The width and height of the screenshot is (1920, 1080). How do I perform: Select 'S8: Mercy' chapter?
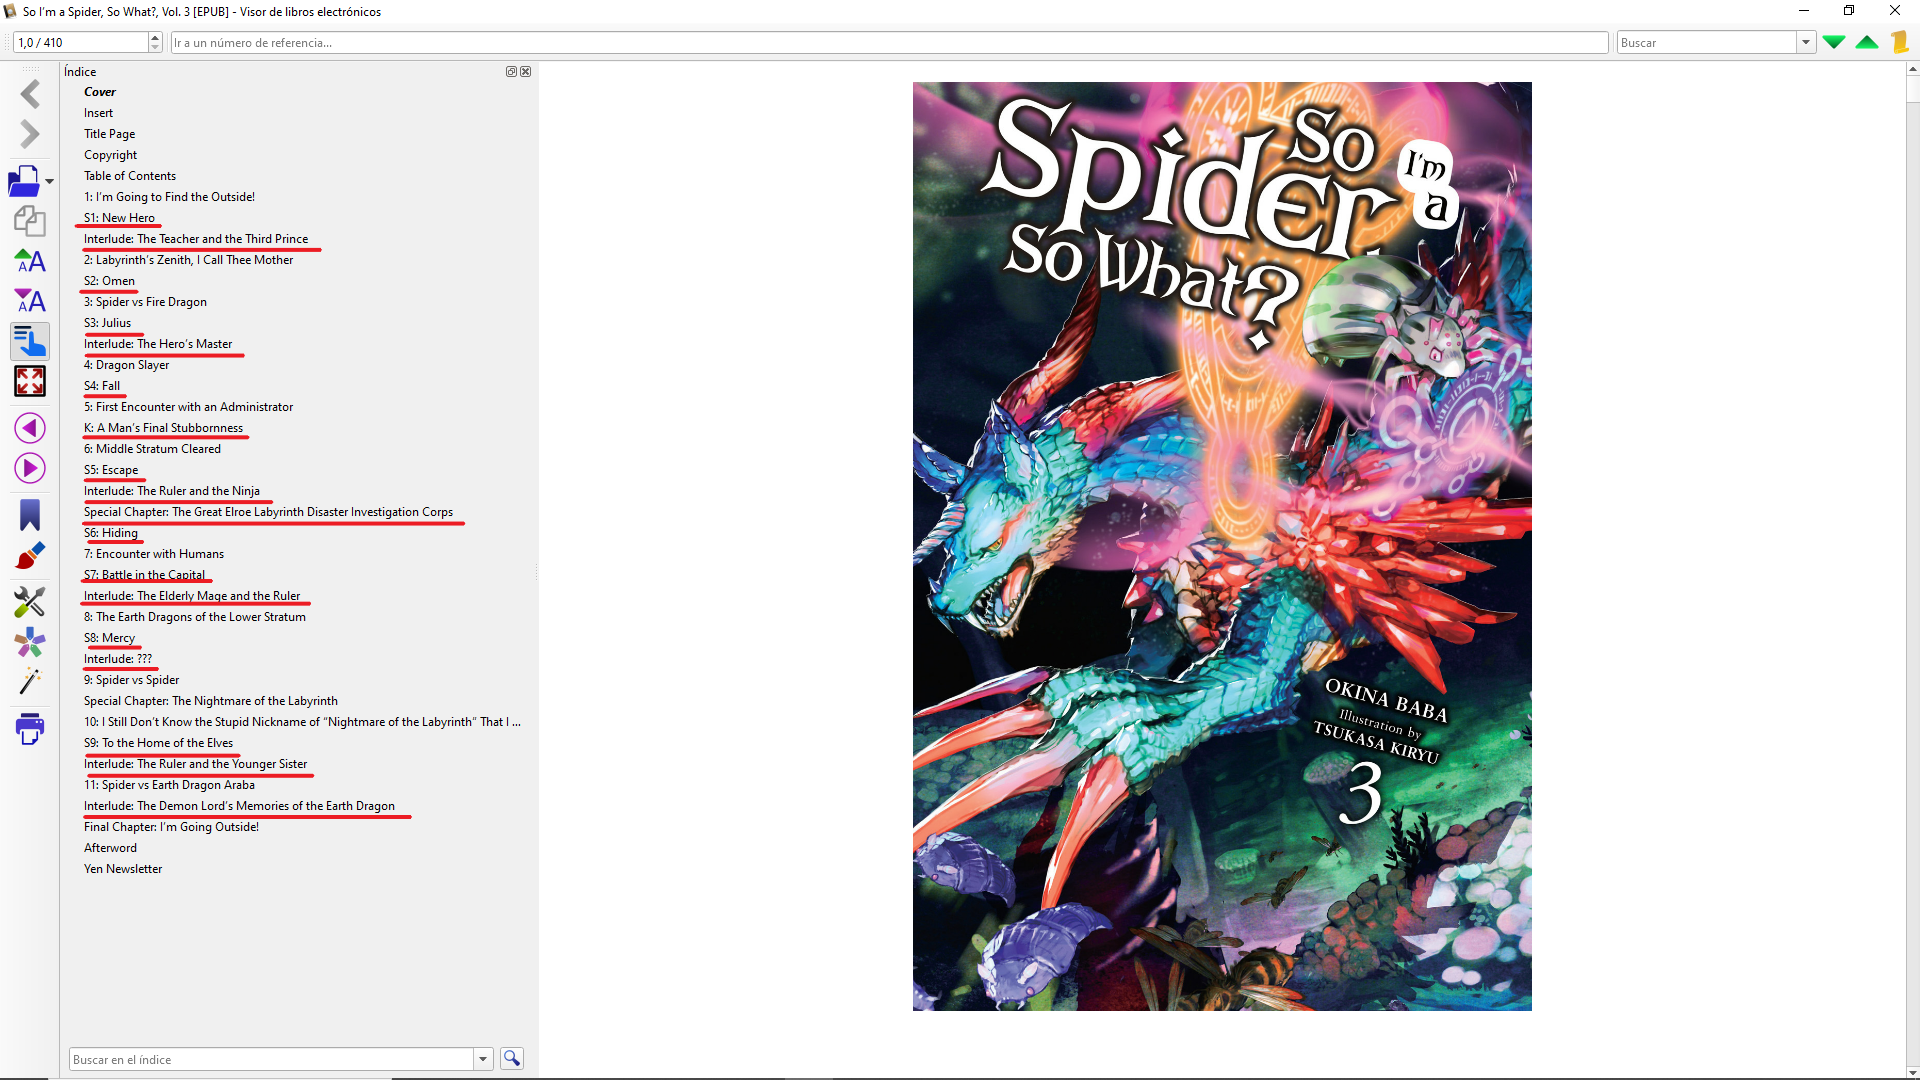109,638
